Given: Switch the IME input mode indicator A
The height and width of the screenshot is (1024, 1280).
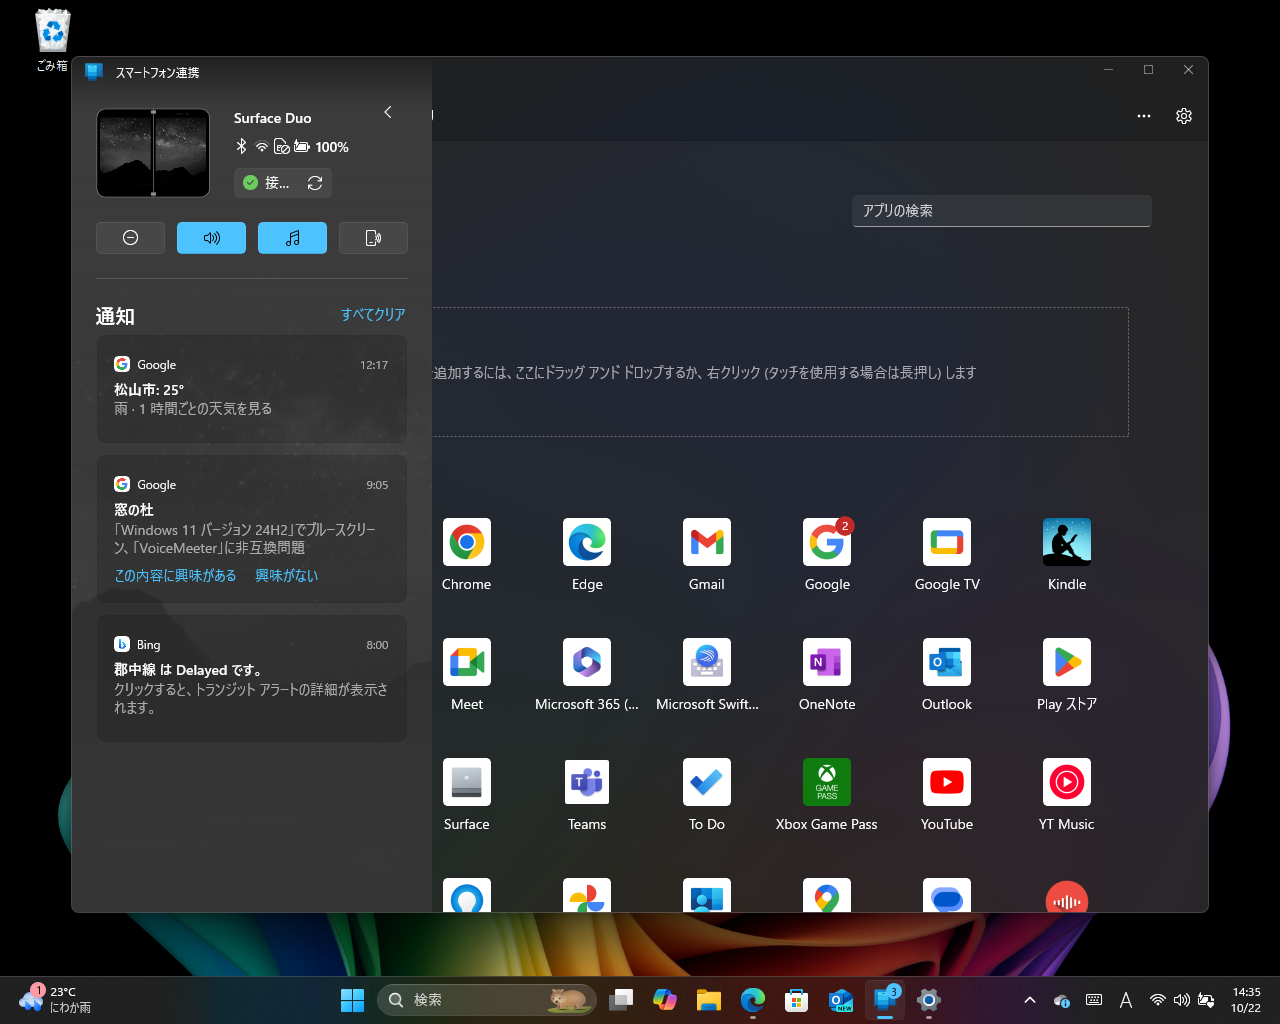Looking at the screenshot, I should (x=1126, y=1000).
